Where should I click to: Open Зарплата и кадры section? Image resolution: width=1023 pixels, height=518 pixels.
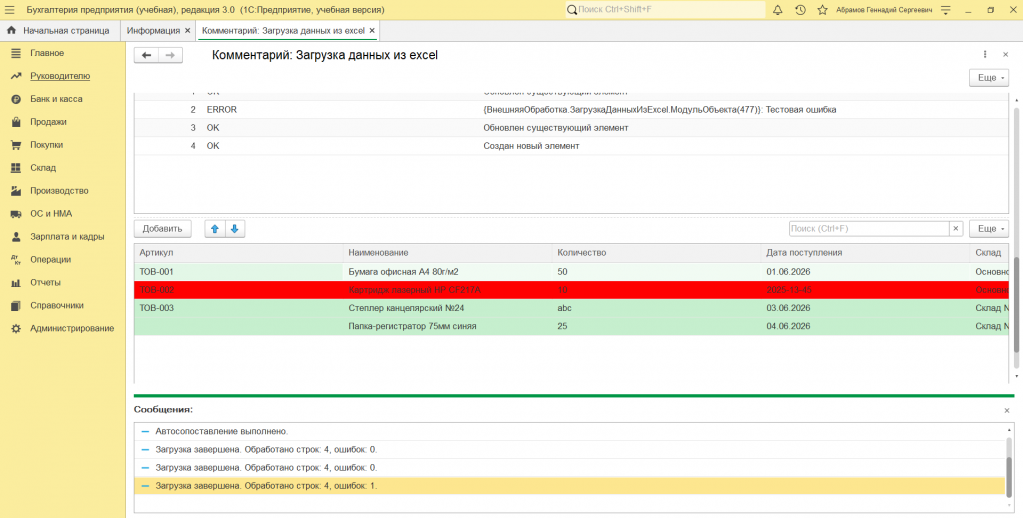click(67, 237)
